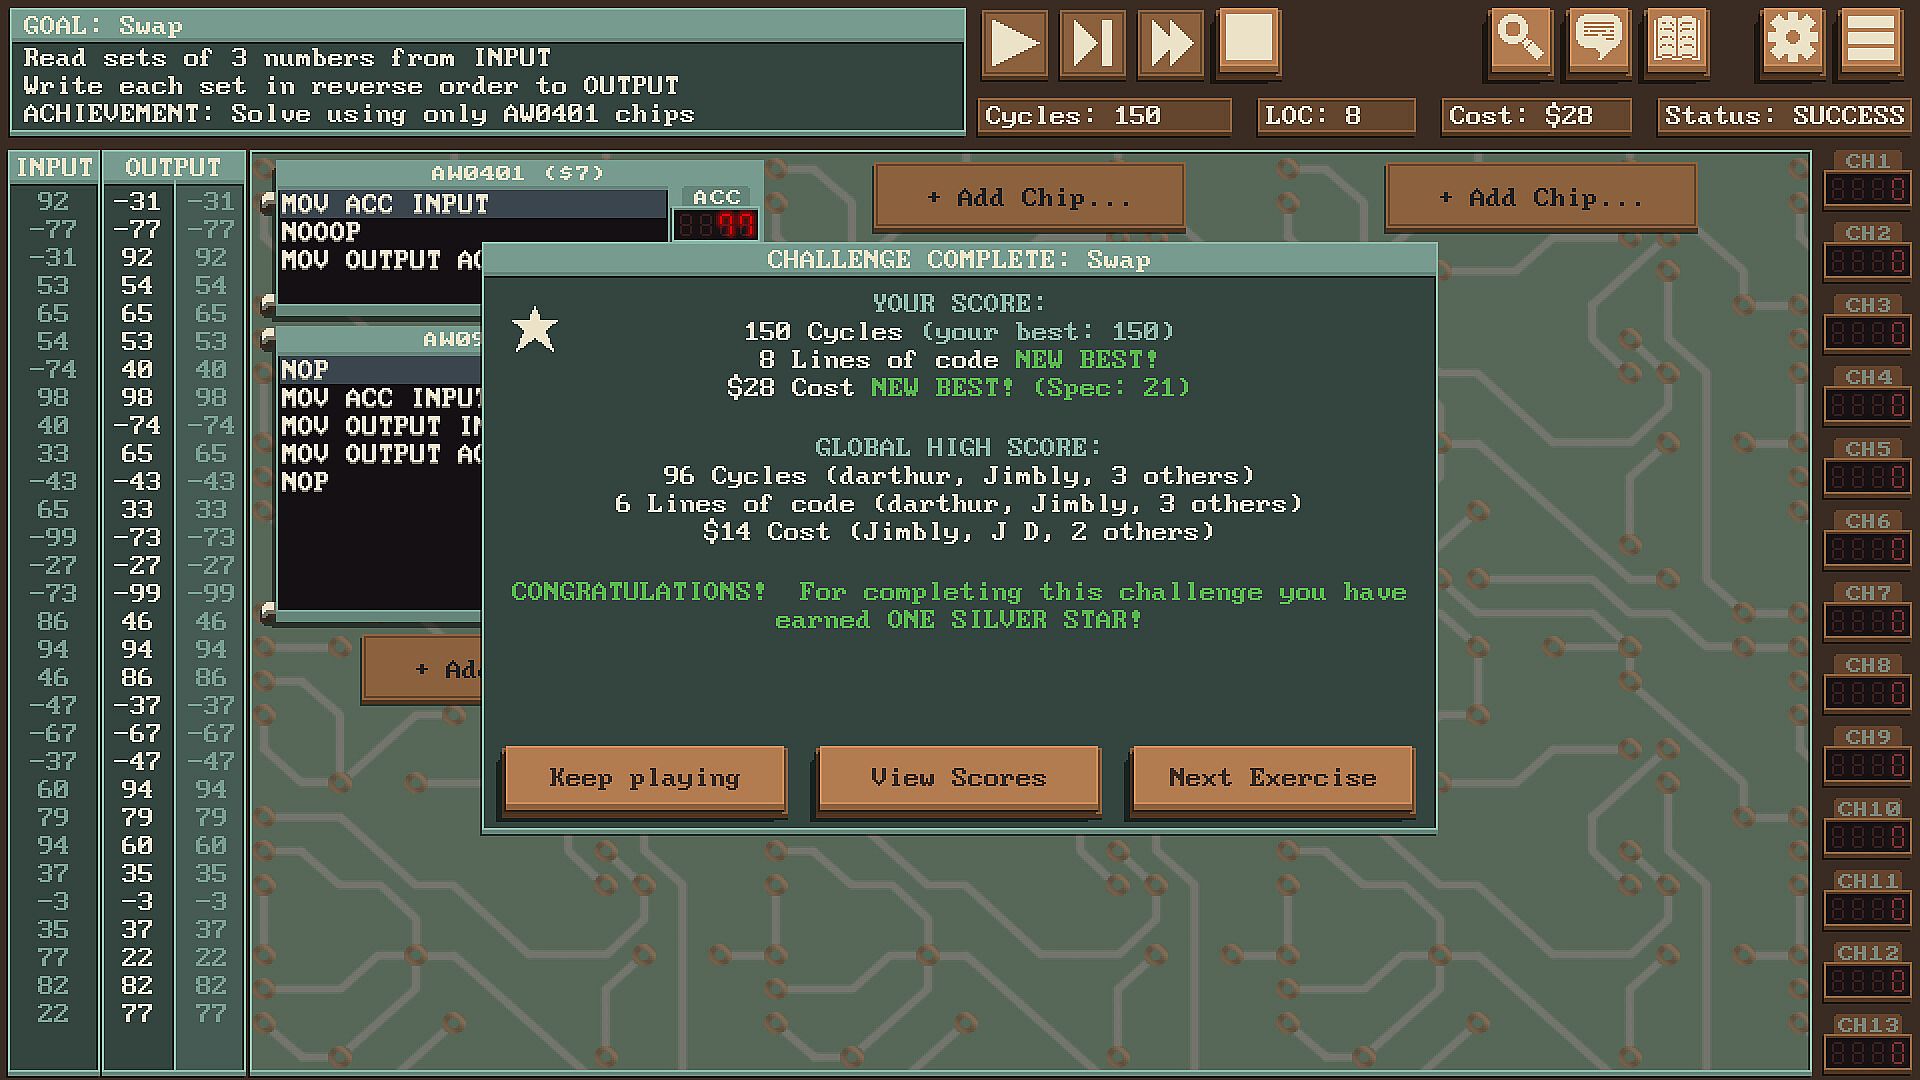The height and width of the screenshot is (1080, 1920).
Task: Click the rightmost Add Chip button
Action: coord(1541,198)
